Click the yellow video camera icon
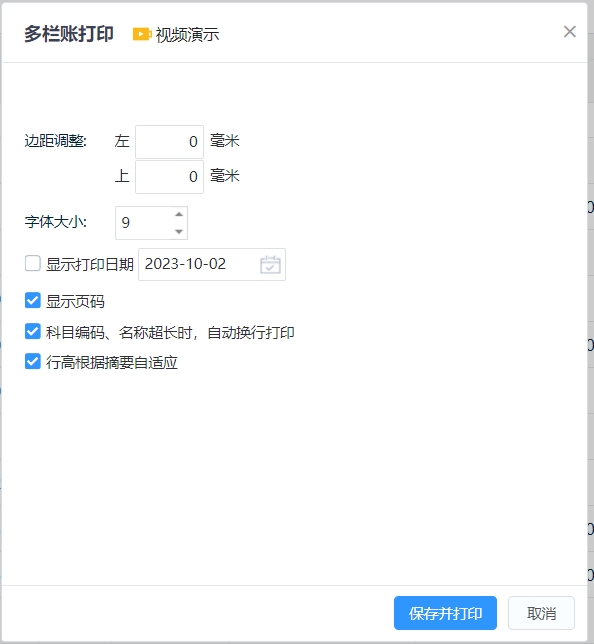The width and height of the screenshot is (594, 644). [x=142, y=34]
